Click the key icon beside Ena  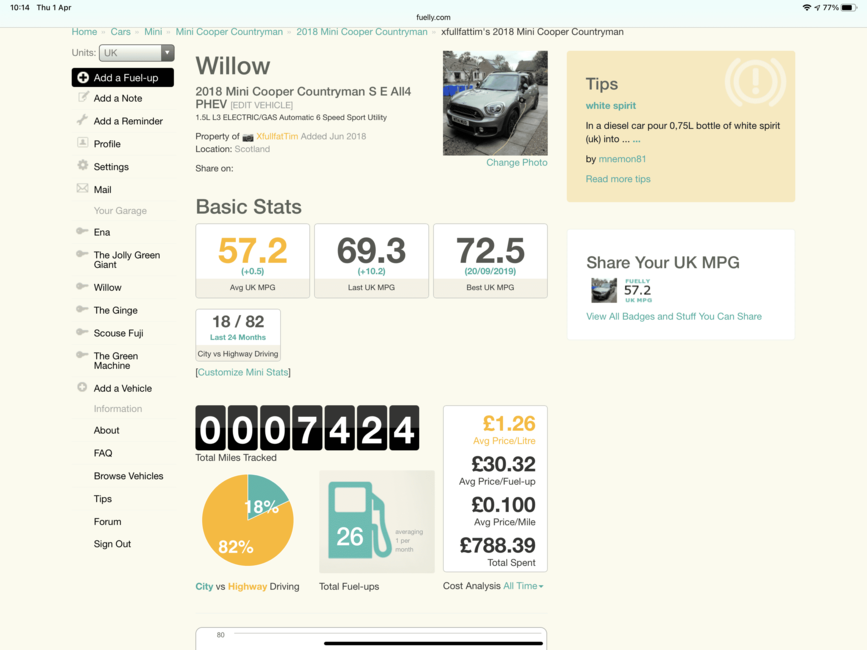click(82, 231)
